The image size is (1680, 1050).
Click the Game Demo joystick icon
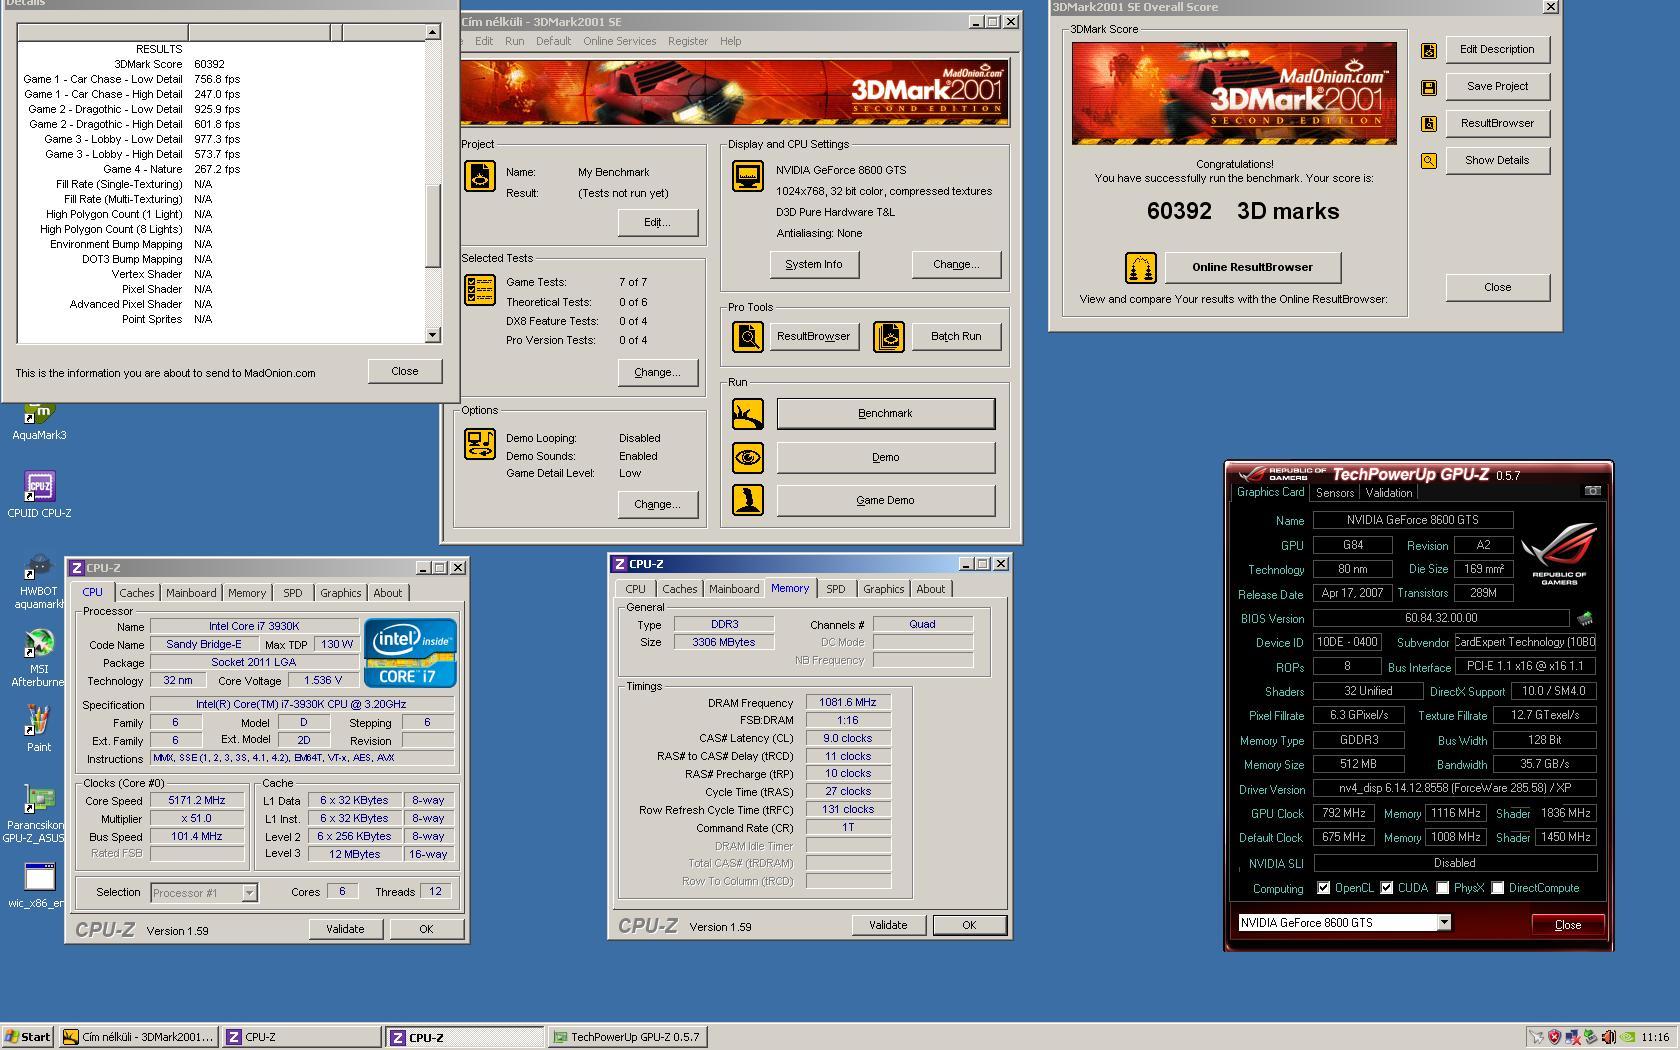(x=747, y=500)
